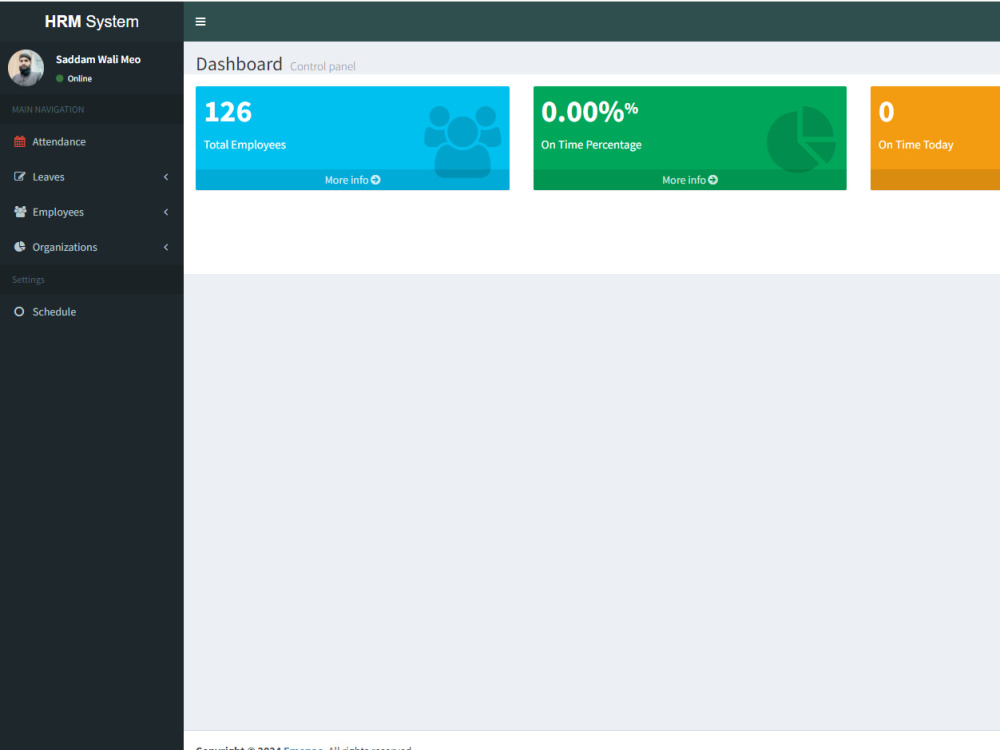Click the 0 value on orange card
Screen dimensions: 1000x750
coord(886,112)
